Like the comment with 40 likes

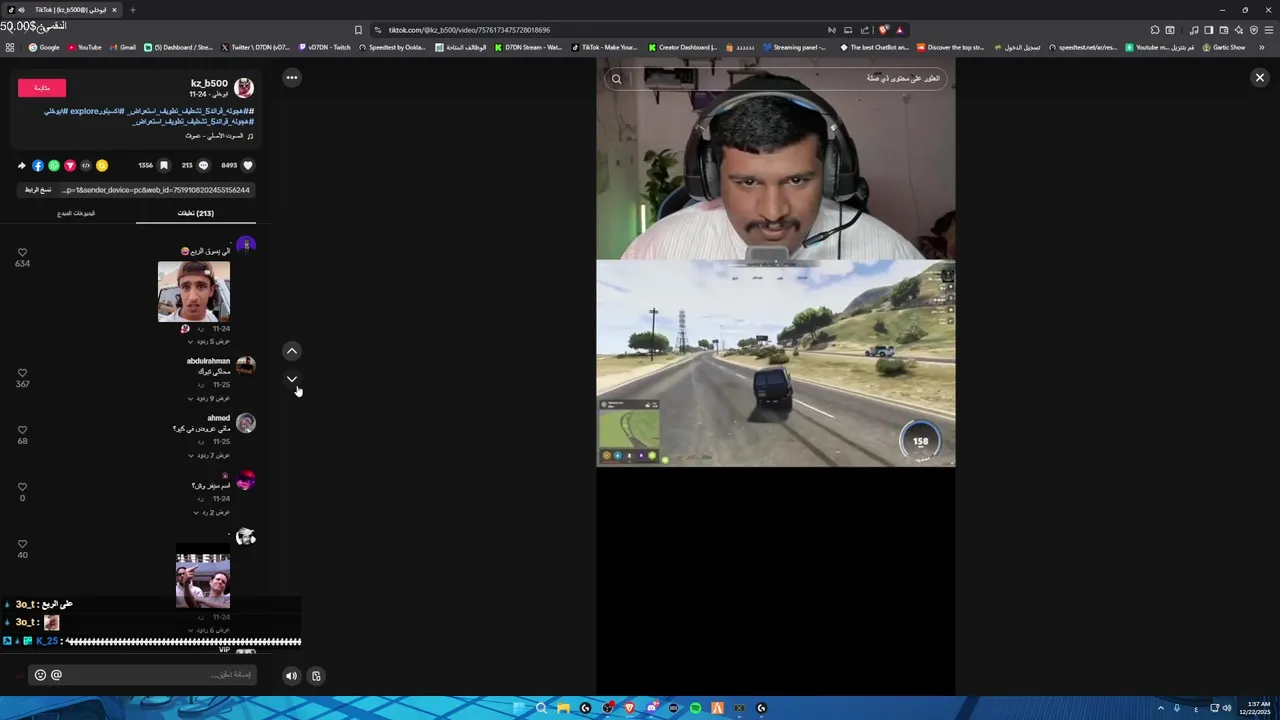click(x=22, y=544)
